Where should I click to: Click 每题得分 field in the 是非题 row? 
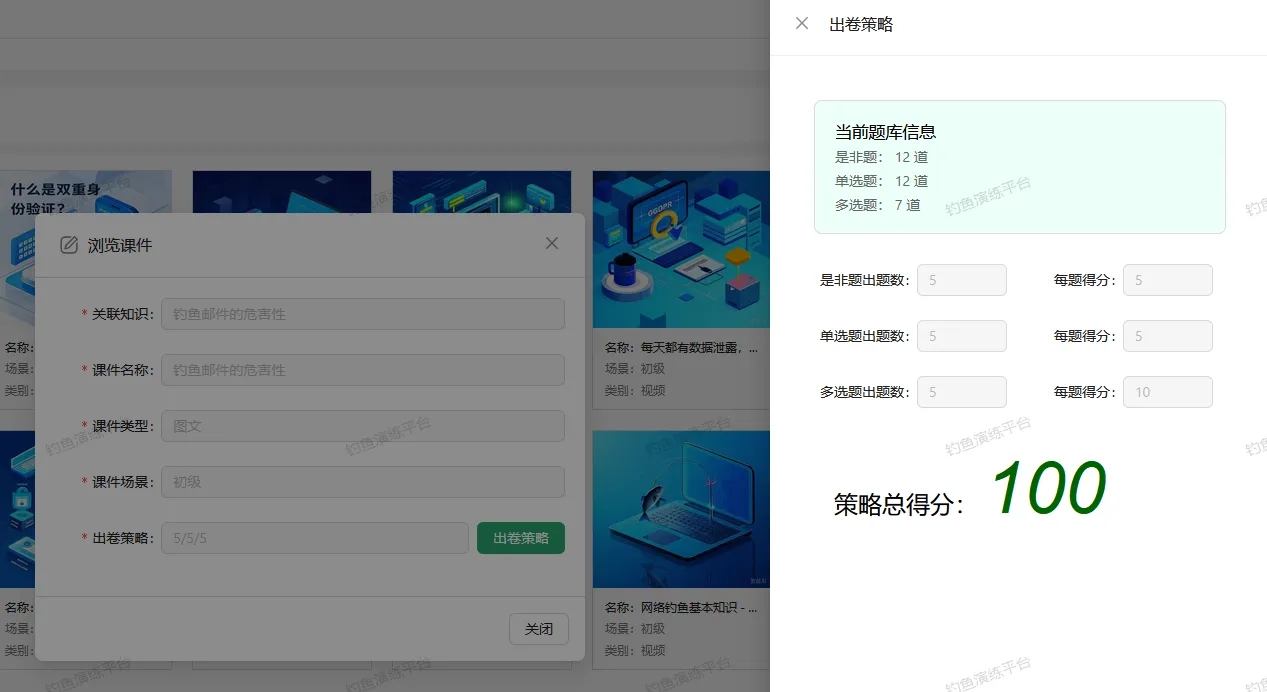click(1167, 280)
